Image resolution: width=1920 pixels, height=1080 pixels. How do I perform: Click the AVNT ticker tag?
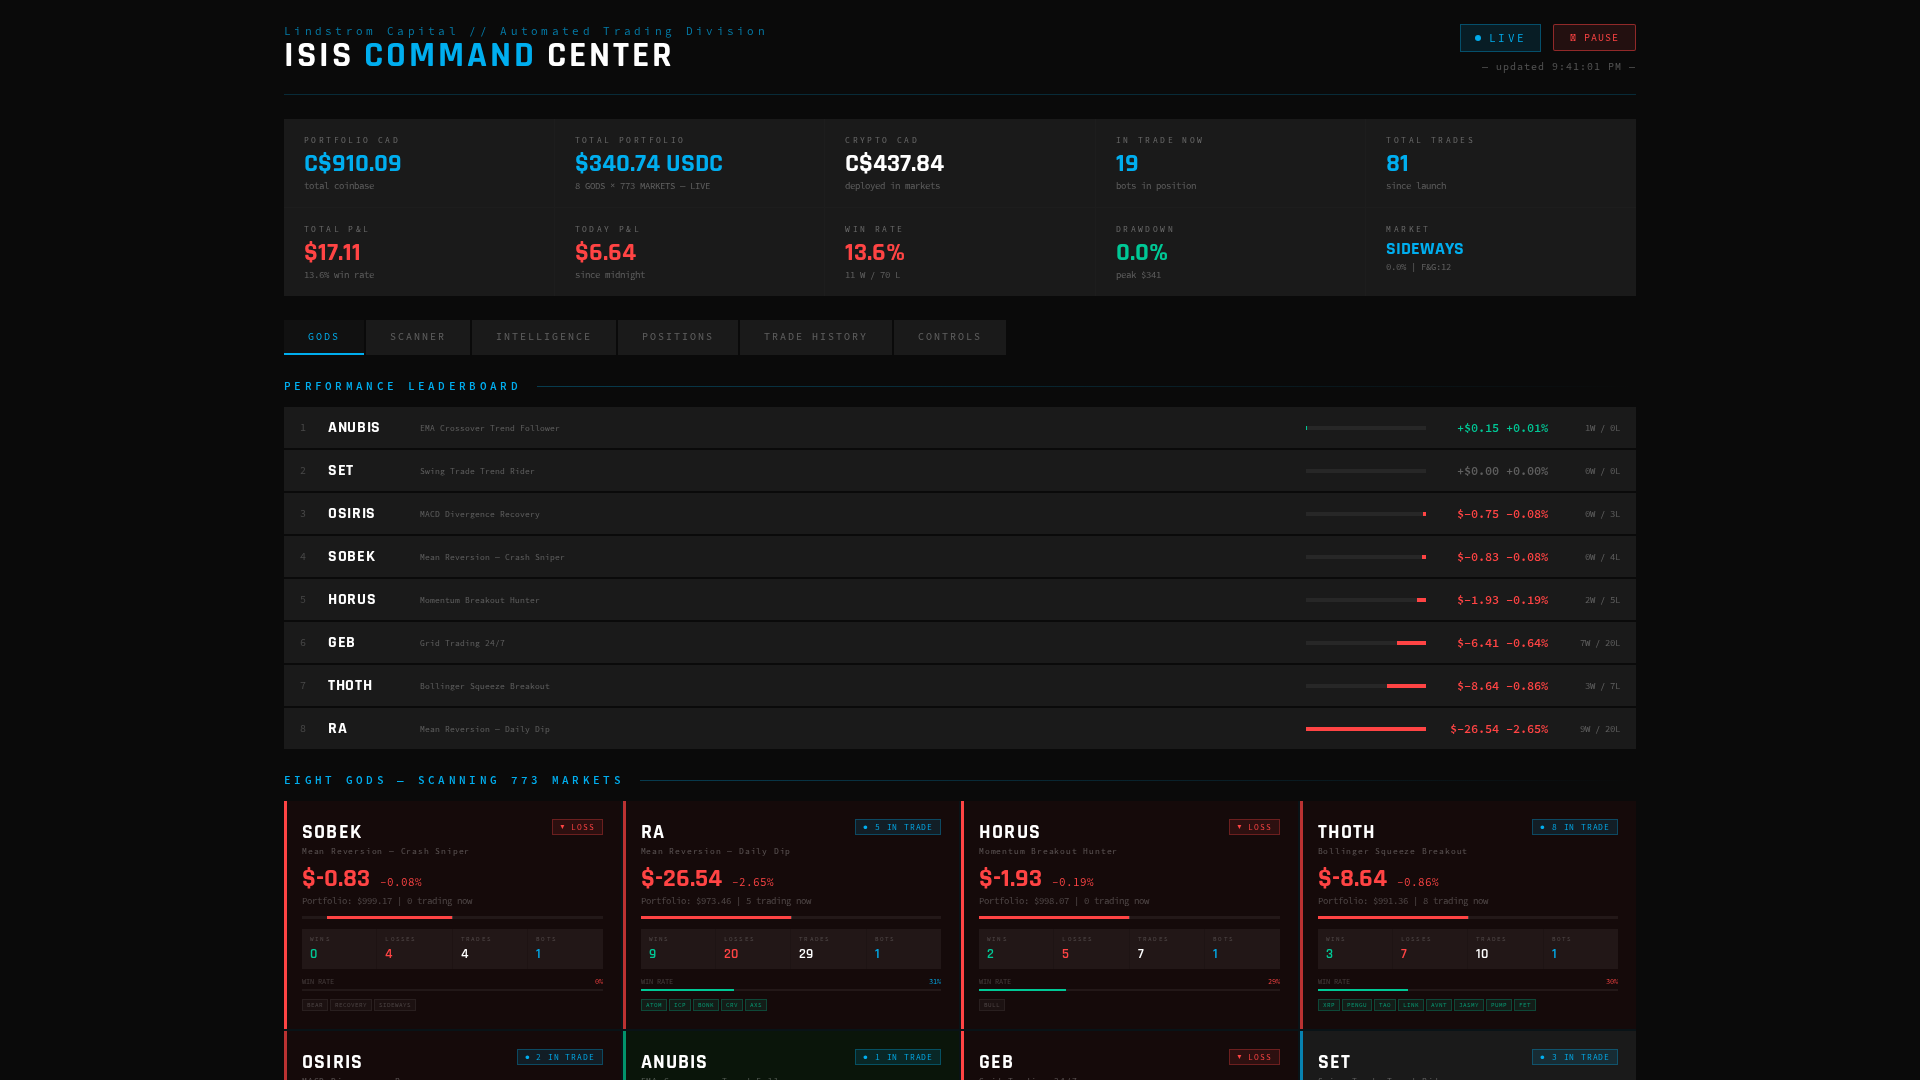point(1439,1005)
